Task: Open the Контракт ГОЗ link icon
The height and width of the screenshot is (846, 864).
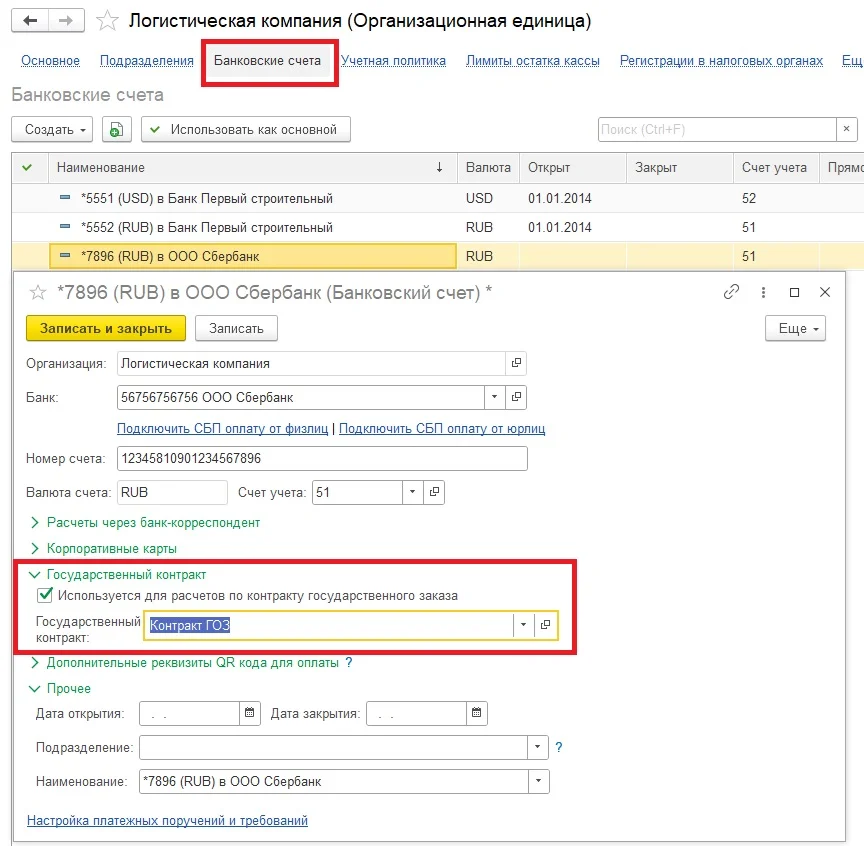Action: (546, 625)
